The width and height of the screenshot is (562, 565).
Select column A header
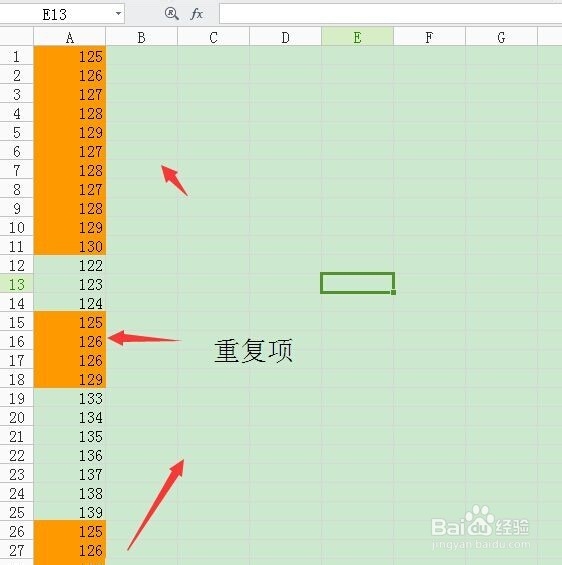tap(70, 37)
